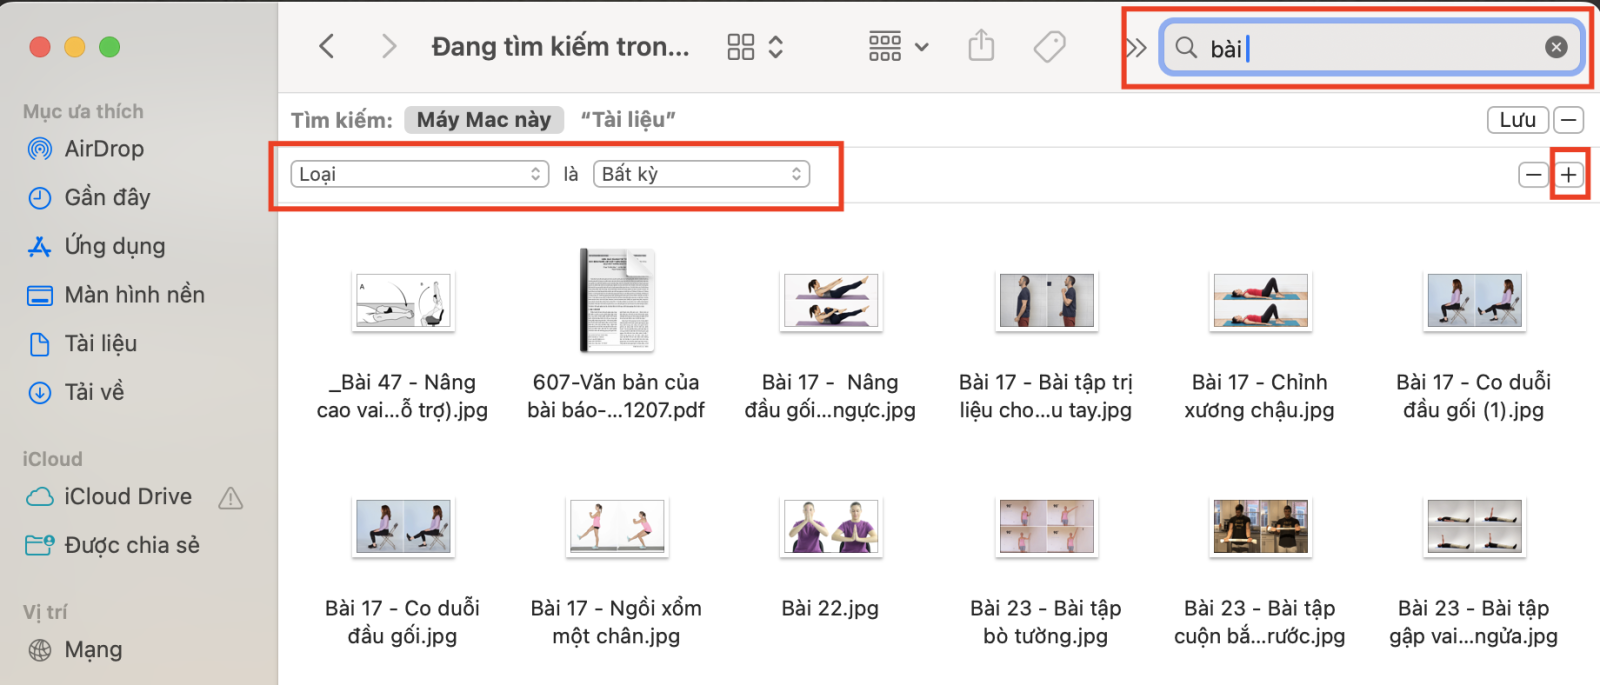Select "Bài 17 - Bài tập trị liệu" image
The height and width of the screenshot is (685, 1600).
[x=1047, y=301]
